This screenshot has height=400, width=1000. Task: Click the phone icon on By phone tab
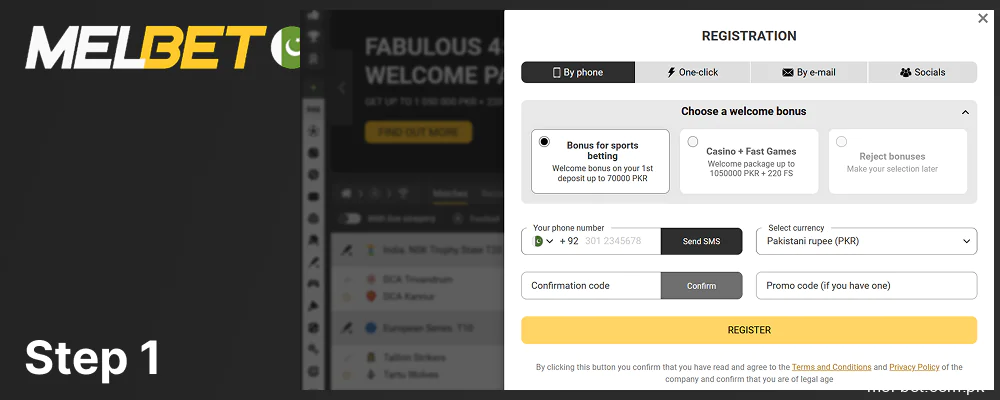pyautogui.click(x=556, y=73)
